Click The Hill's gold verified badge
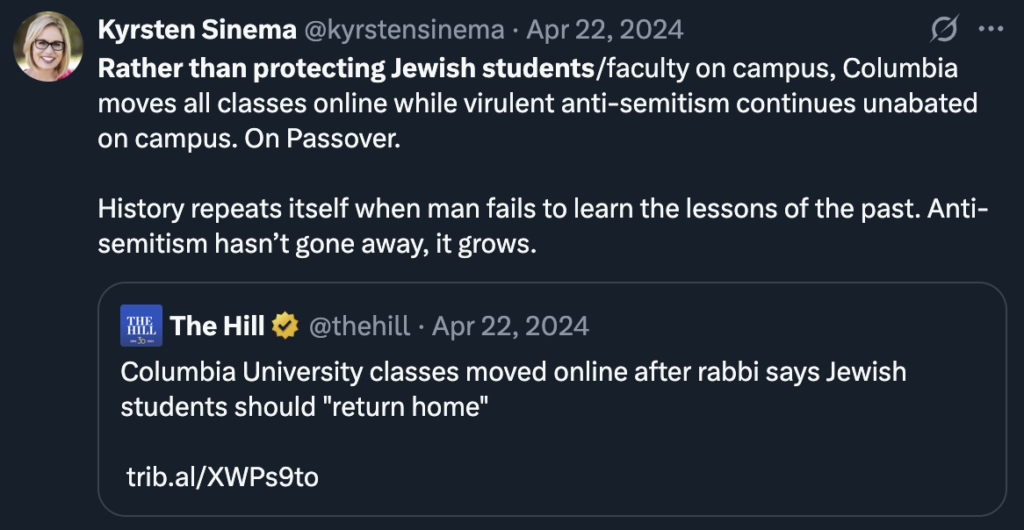Image resolution: width=1024 pixels, height=530 pixels. click(285, 326)
